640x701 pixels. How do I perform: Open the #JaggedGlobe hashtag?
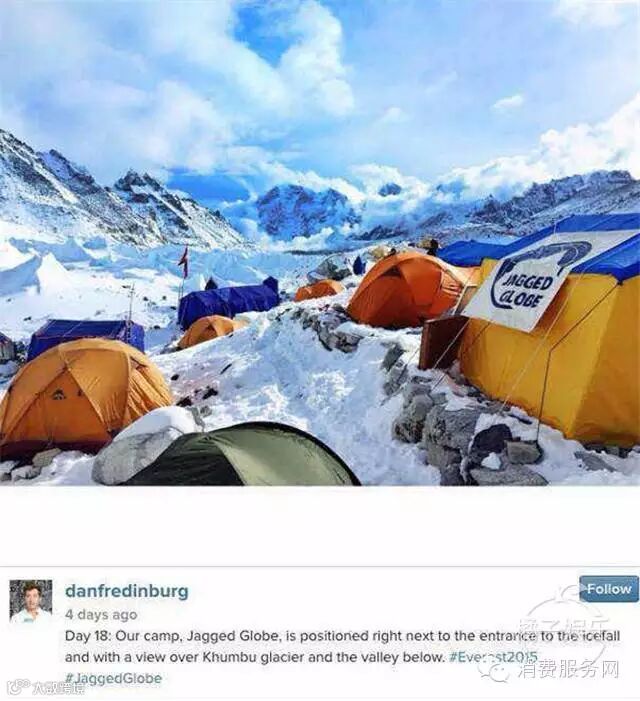pyautogui.click(x=113, y=678)
